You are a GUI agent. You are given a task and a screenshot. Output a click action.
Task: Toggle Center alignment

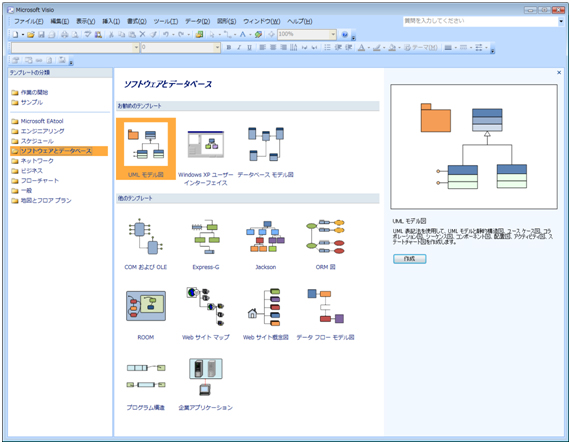(x=273, y=48)
